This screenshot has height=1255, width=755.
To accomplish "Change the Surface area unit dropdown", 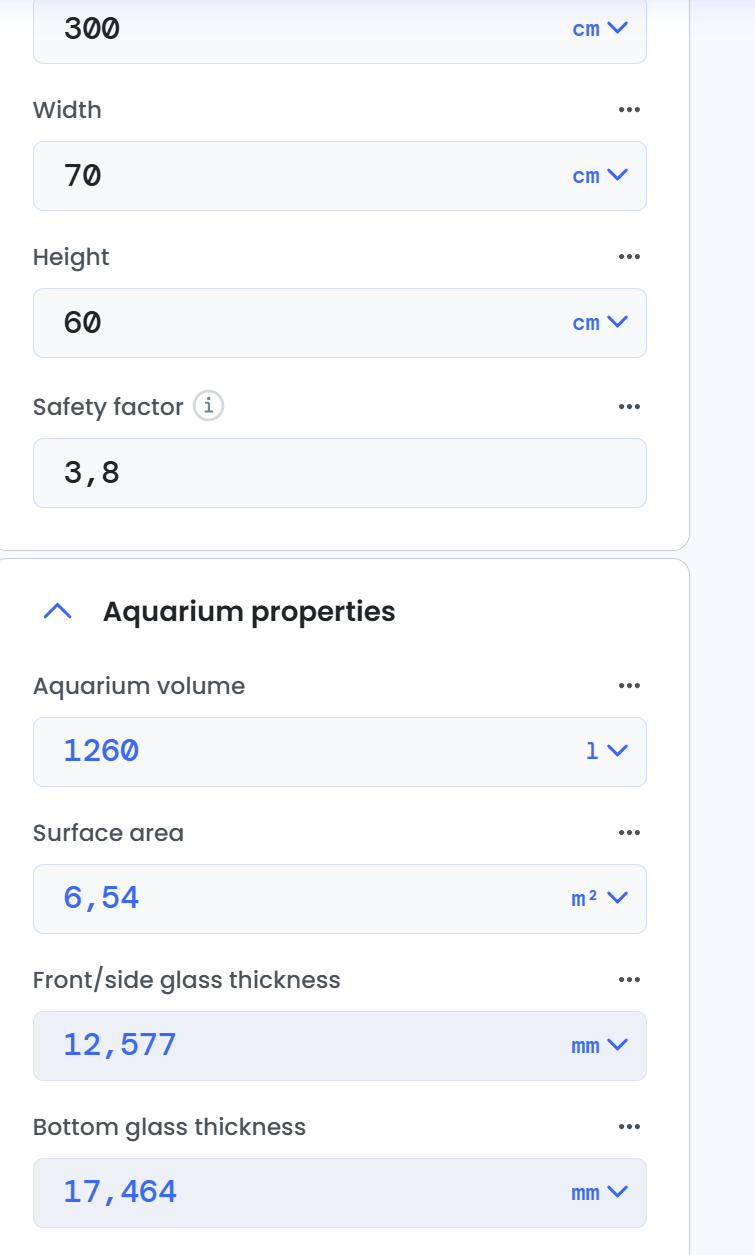I will tap(600, 898).
